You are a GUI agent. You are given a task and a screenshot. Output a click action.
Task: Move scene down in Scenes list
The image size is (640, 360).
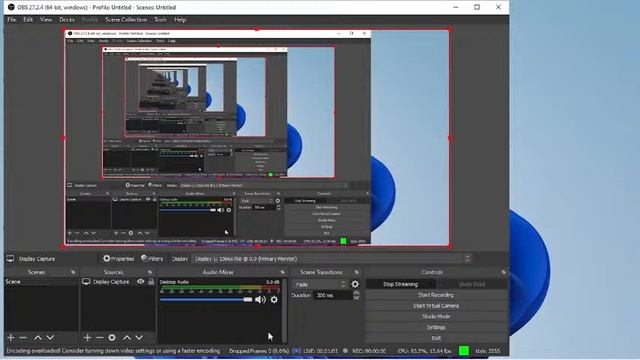click(50, 338)
